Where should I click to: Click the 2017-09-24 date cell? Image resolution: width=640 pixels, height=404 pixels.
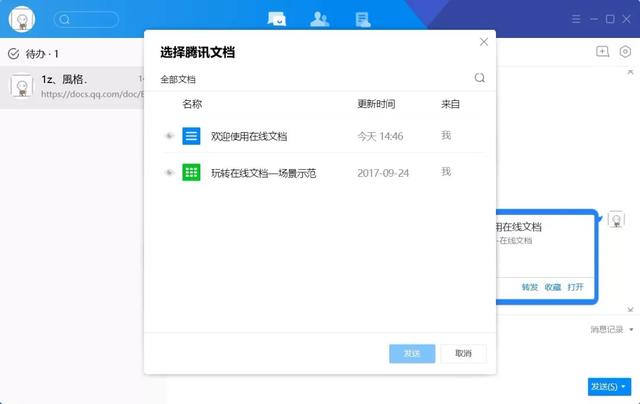(x=383, y=173)
